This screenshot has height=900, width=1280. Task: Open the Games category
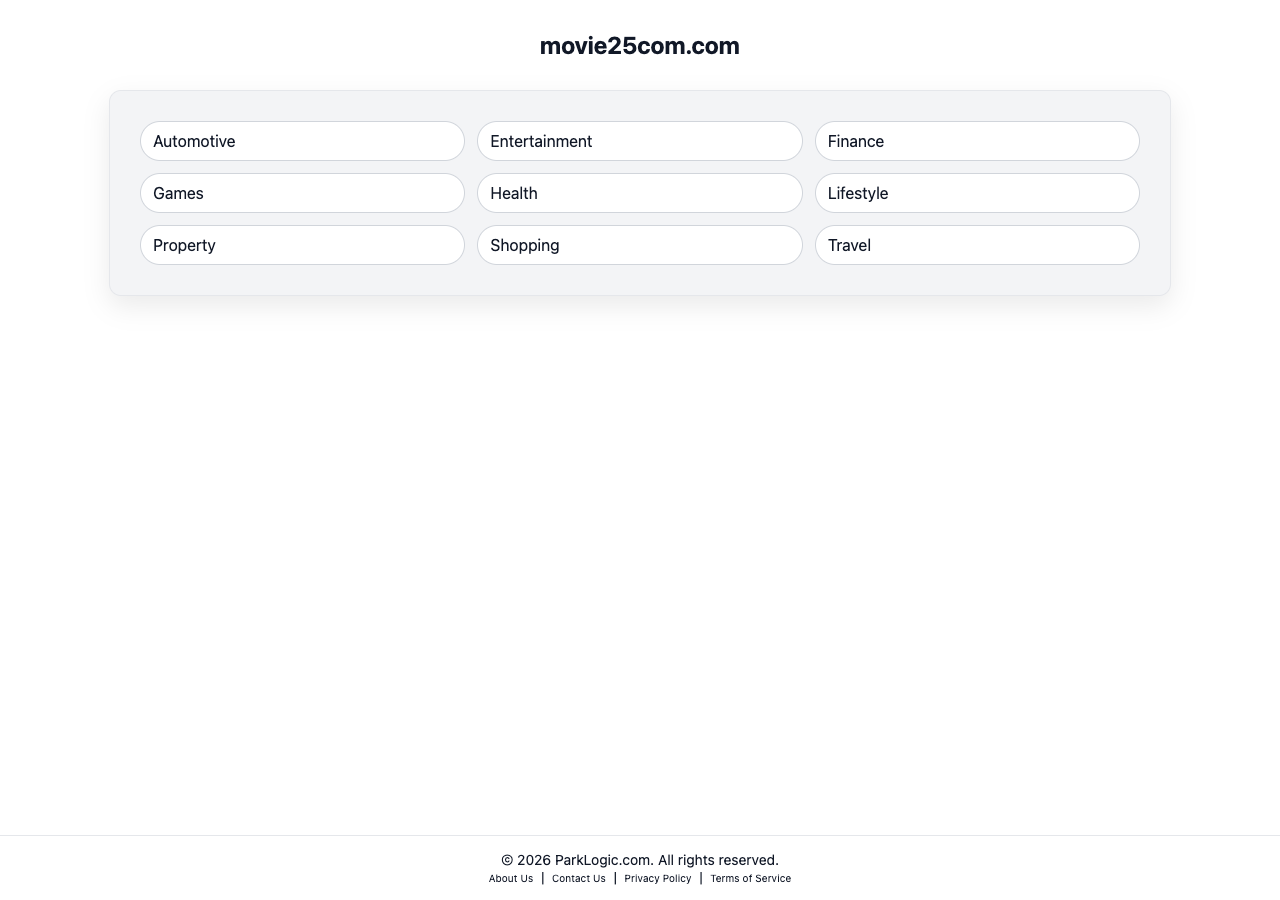pos(302,193)
